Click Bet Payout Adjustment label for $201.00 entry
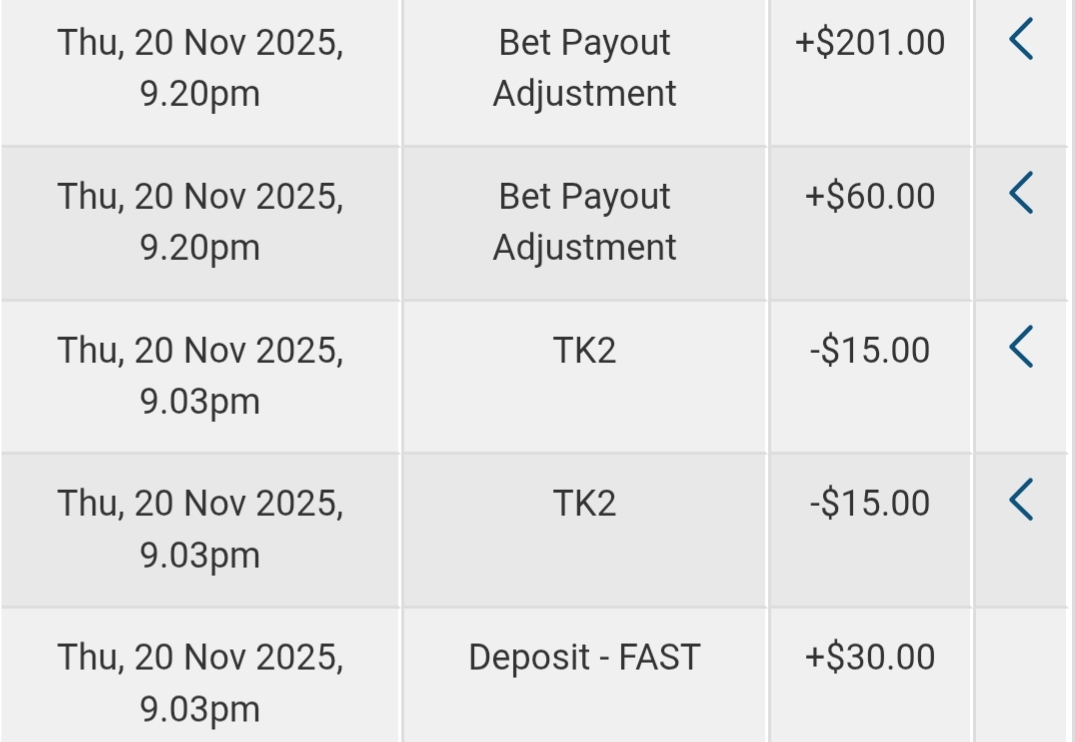 click(584, 68)
